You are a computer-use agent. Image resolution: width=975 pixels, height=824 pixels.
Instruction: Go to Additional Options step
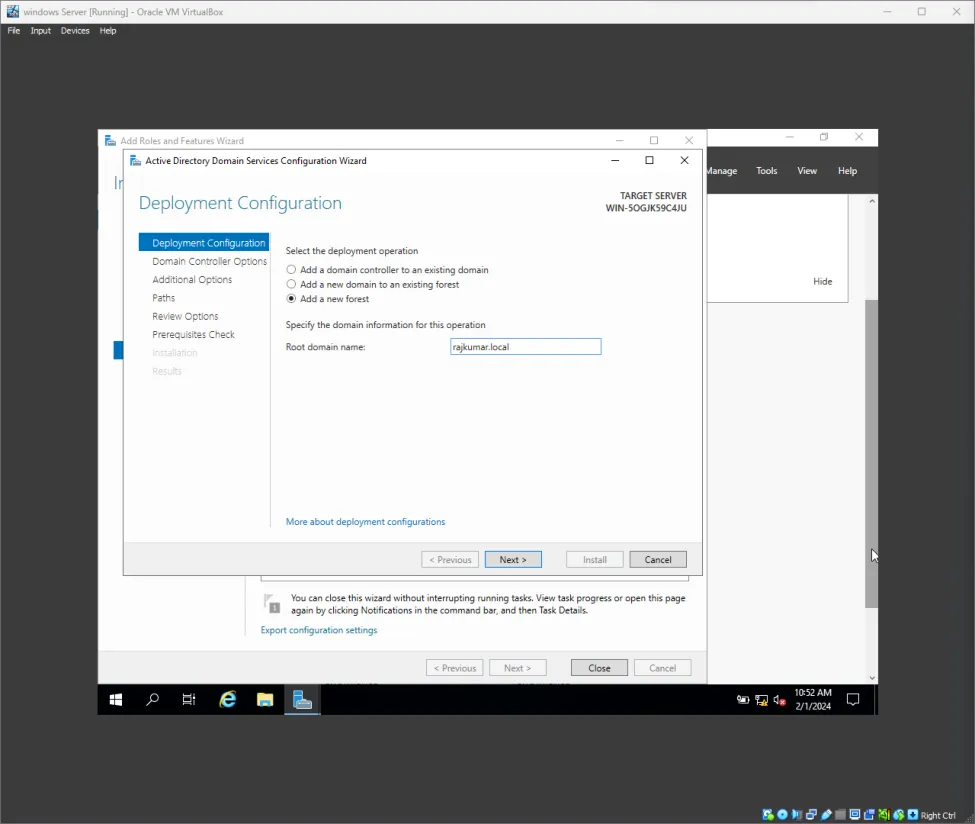click(192, 279)
